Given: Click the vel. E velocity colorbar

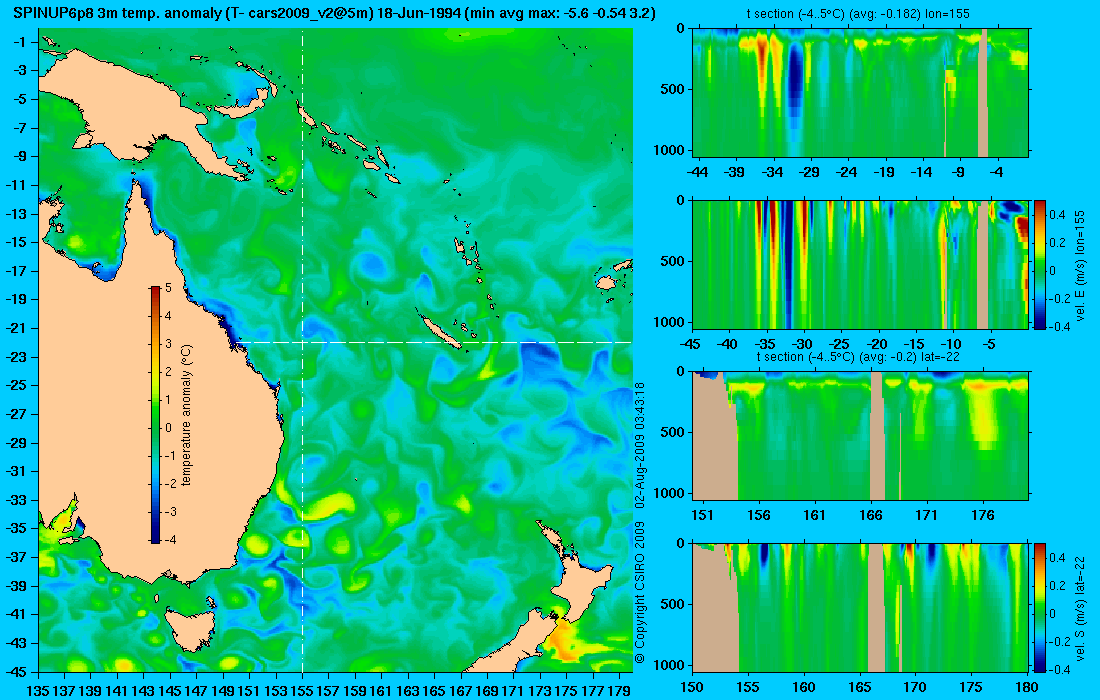Looking at the screenshot, I should click(1040, 264).
